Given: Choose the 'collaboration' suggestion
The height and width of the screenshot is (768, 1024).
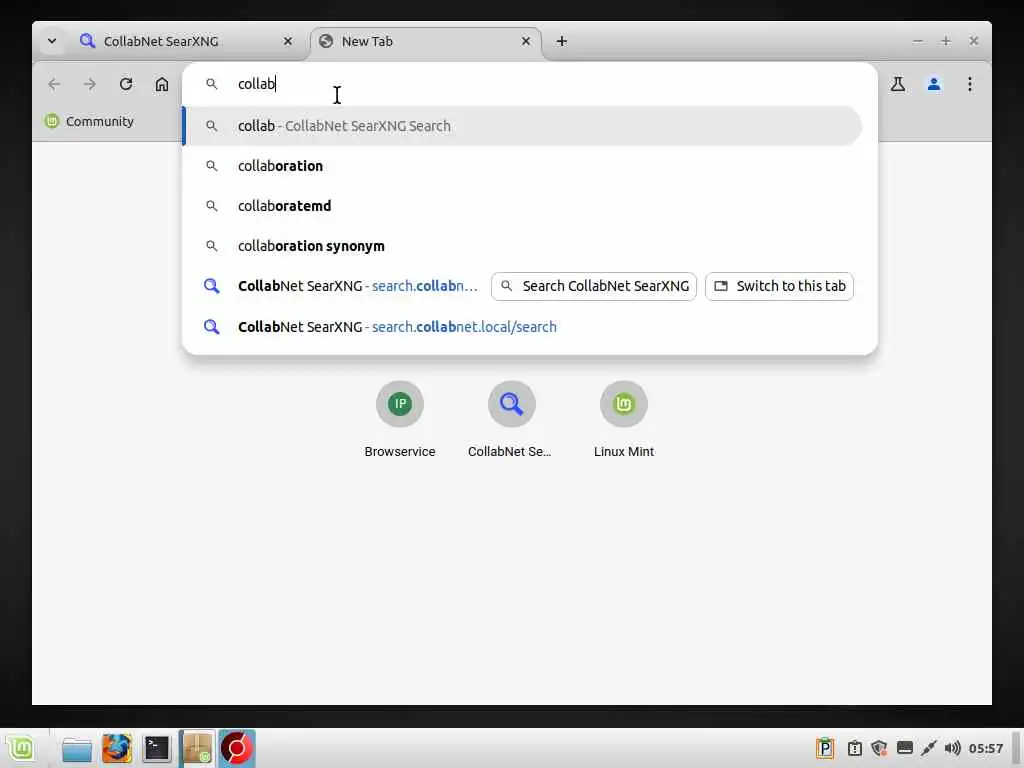Looking at the screenshot, I should pyautogui.click(x=522, y=166).
